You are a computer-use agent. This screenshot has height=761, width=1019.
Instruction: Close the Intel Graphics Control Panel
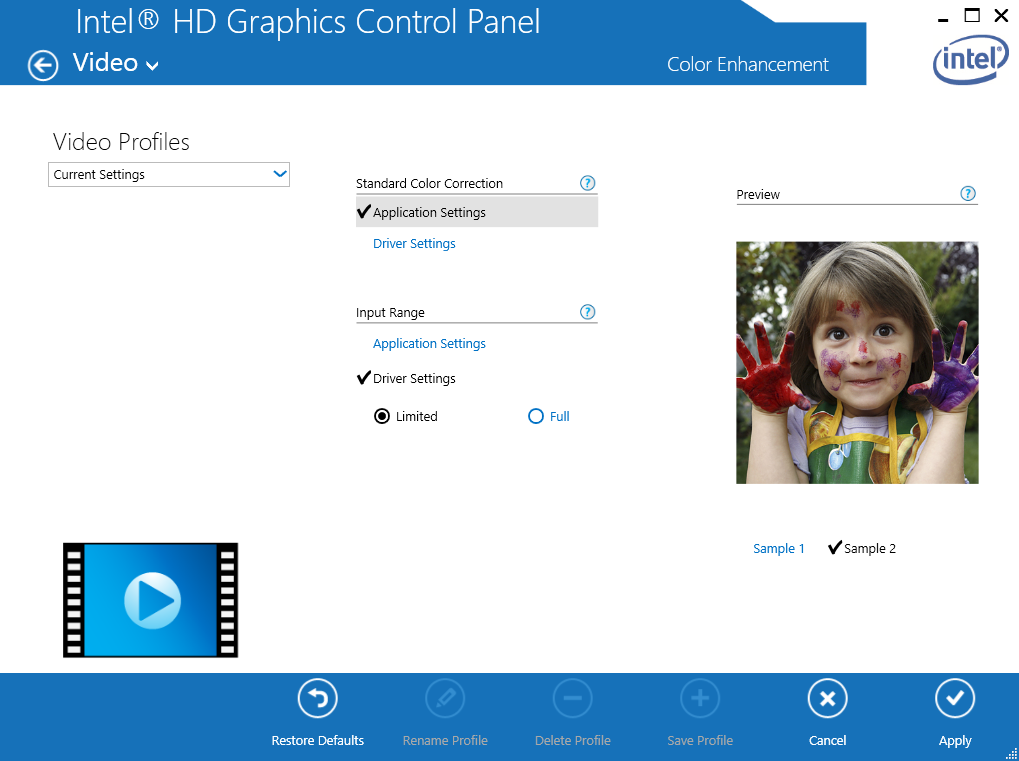[1001, 15]
